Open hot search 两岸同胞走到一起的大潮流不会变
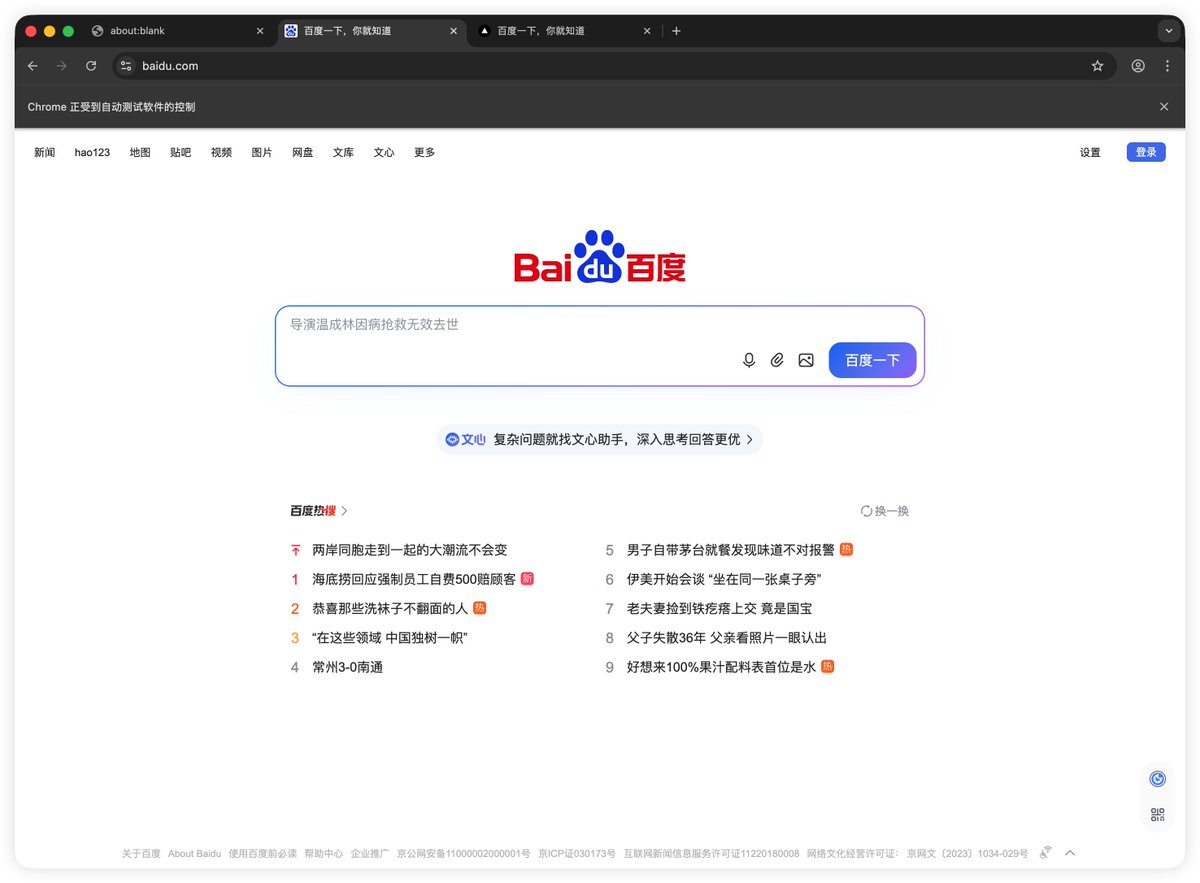The image size is (1200, 883). click(410, 550)
